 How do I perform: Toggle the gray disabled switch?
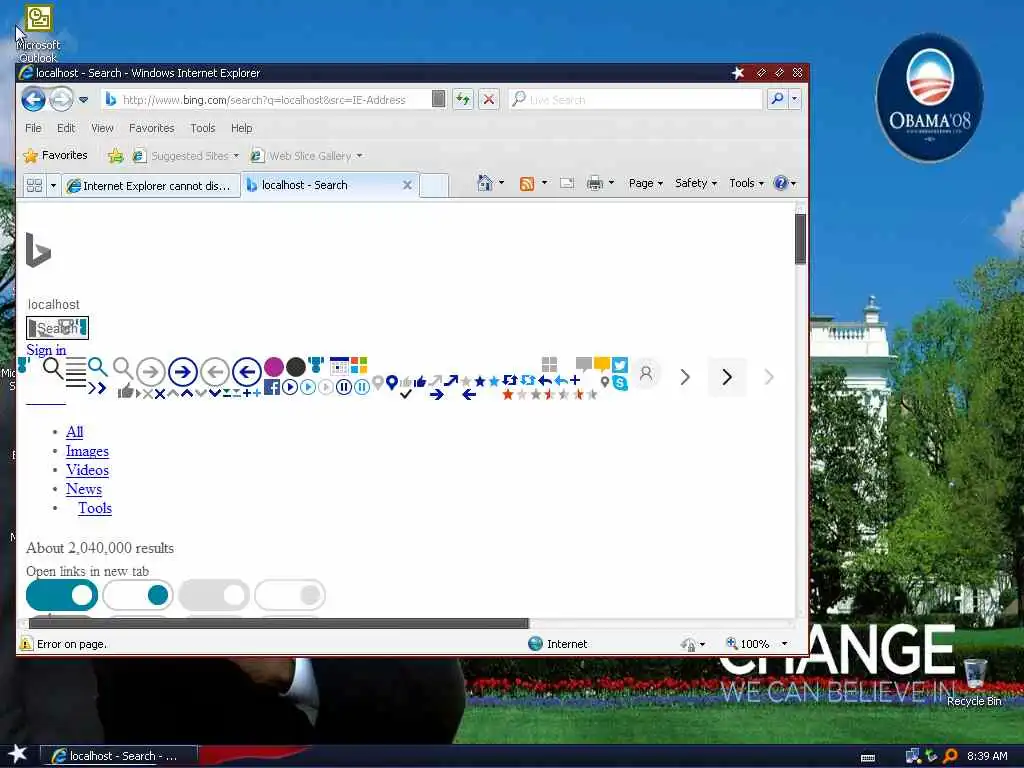[x=214, y=595]
